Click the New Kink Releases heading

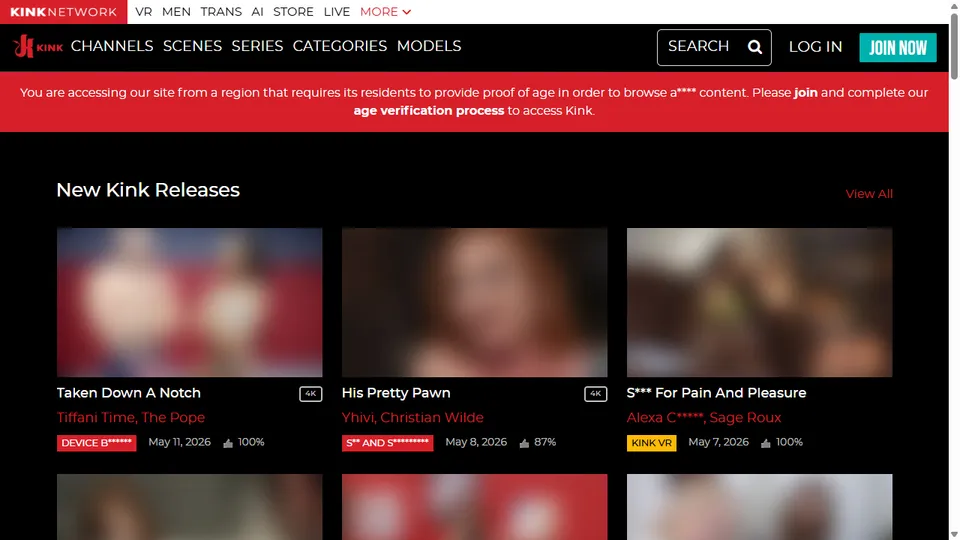pyautogui.click(x=148, y=190)
